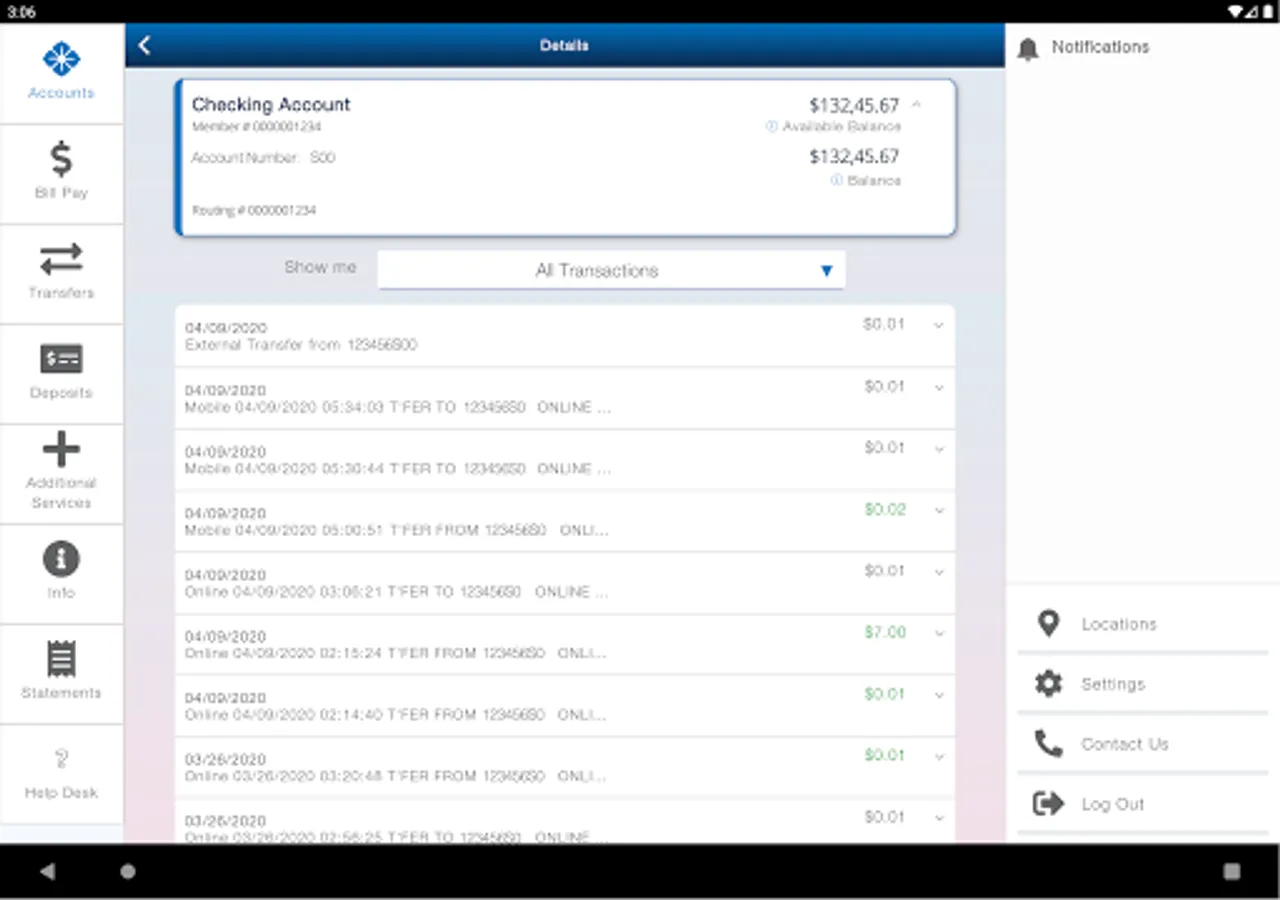Open Transfers arrows icon

coord(61,260)
